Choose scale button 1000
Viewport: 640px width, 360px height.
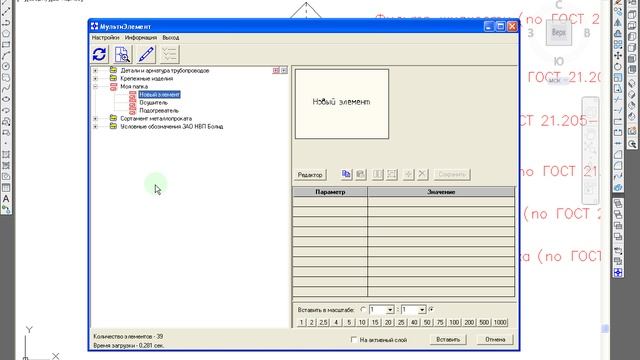pyautogui.click(x=500, y=322)
